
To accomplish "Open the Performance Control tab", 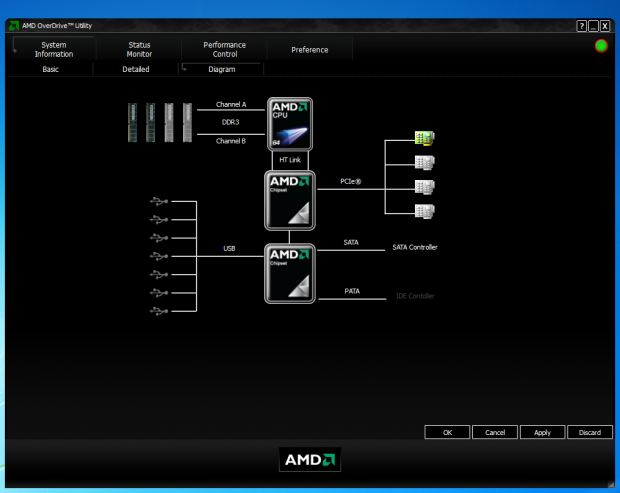I will click(225, 49).
